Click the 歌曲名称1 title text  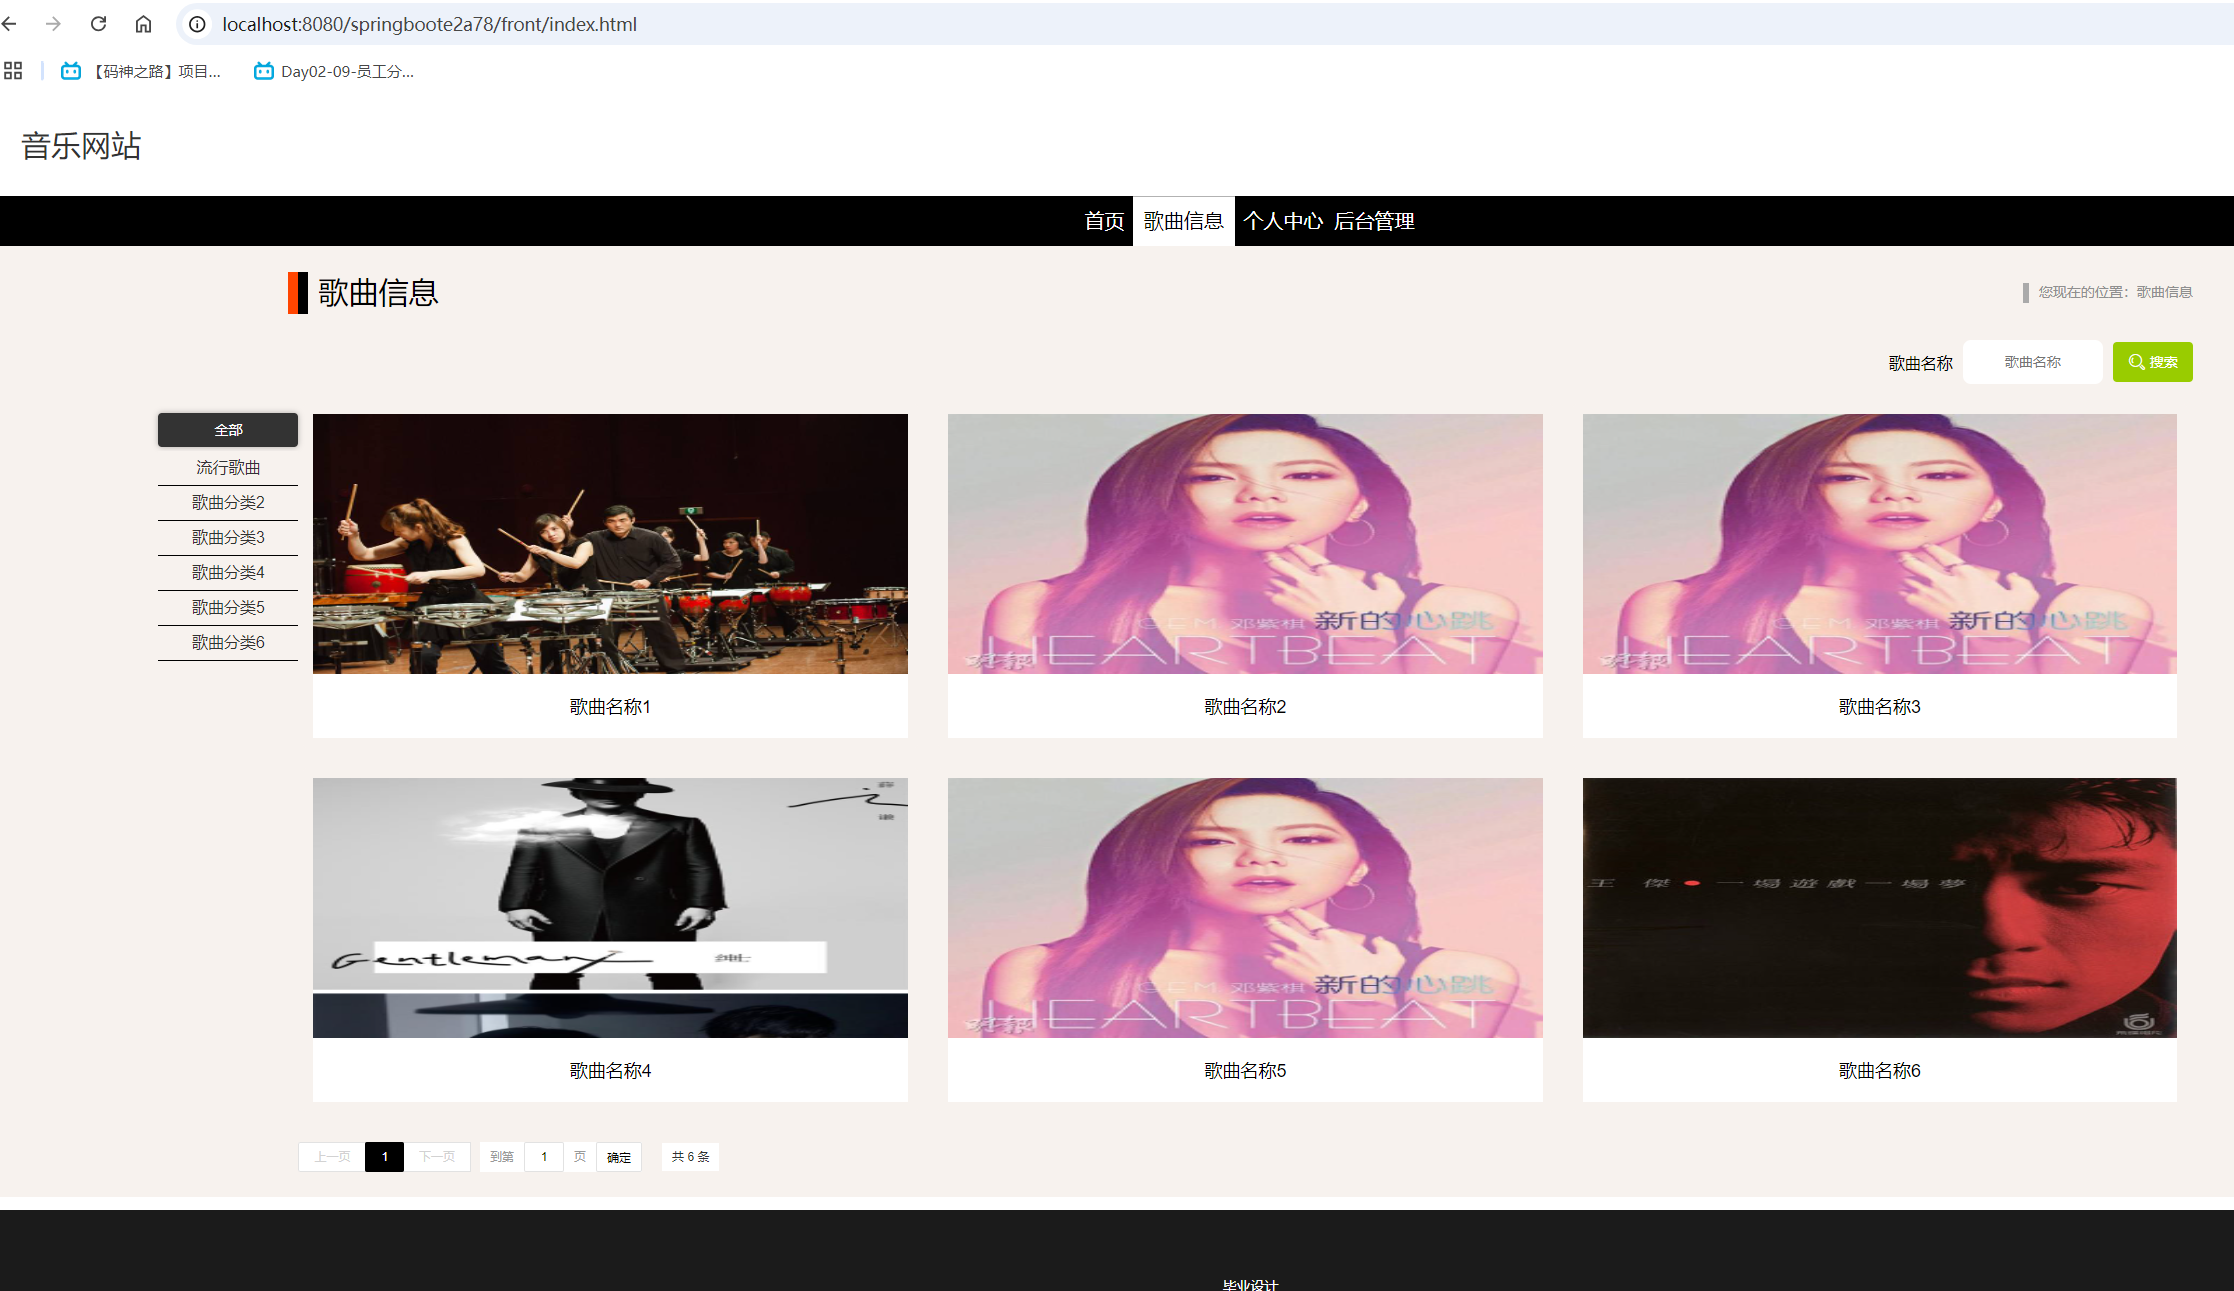click(610, 707)
